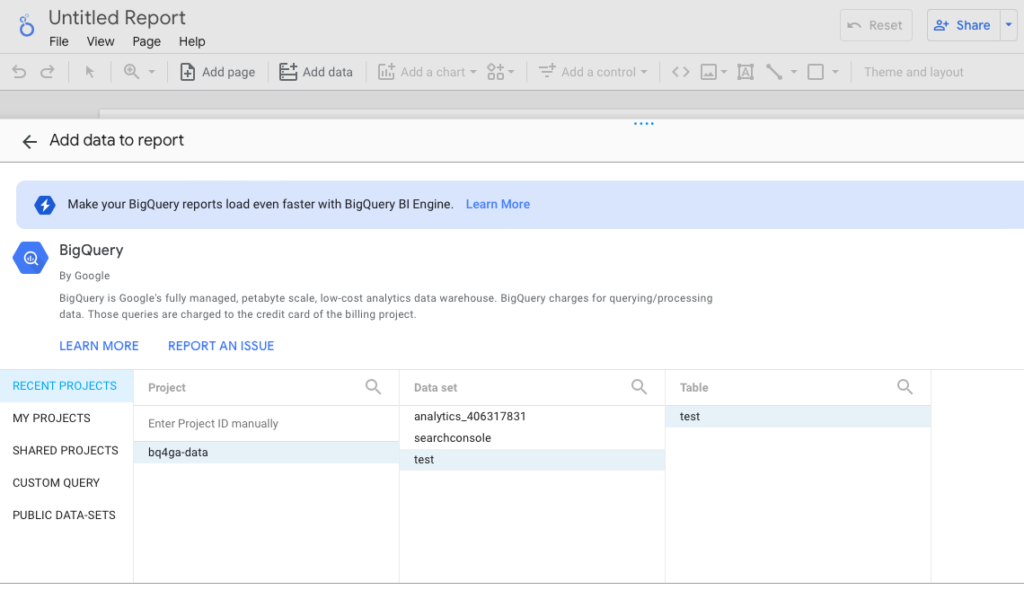Select the rectangle shape tool
The height and width of the screenshot is (608, 1024).
pos(816,72)
